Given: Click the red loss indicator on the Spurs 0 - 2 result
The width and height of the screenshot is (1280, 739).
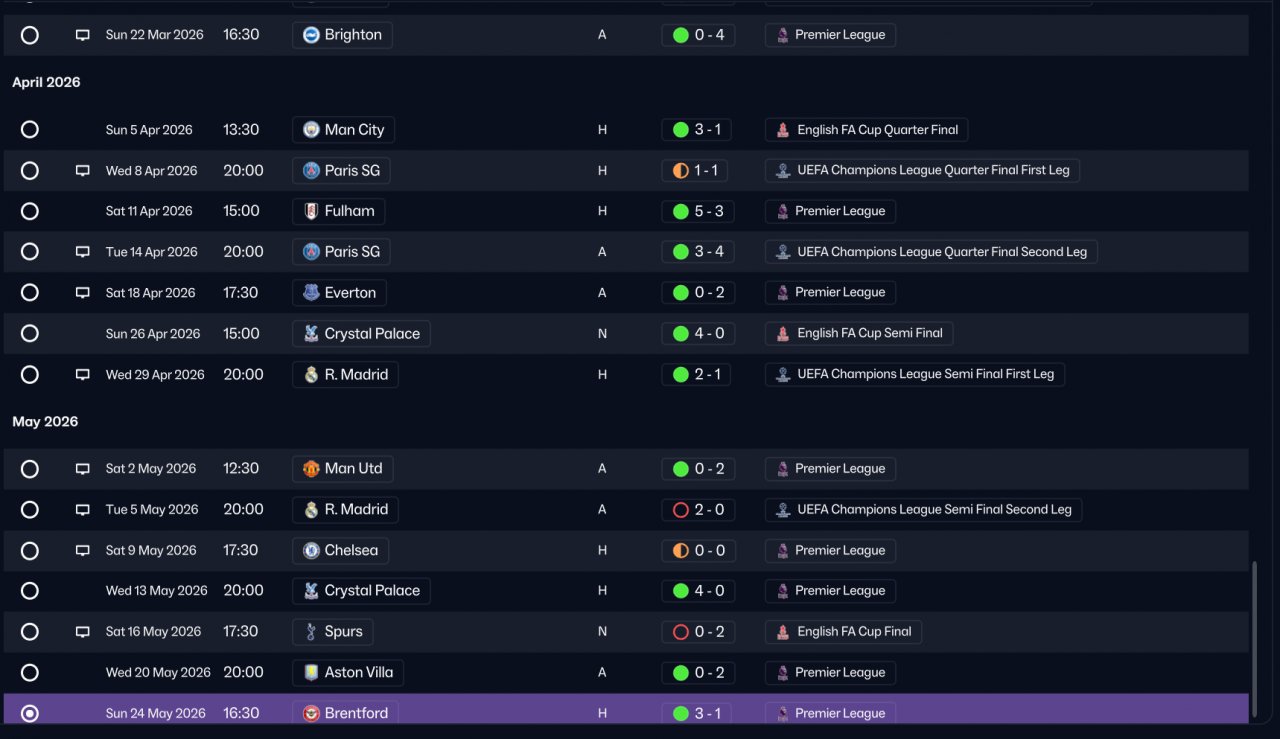Looking at the screenshot, I should coord(681,632).
